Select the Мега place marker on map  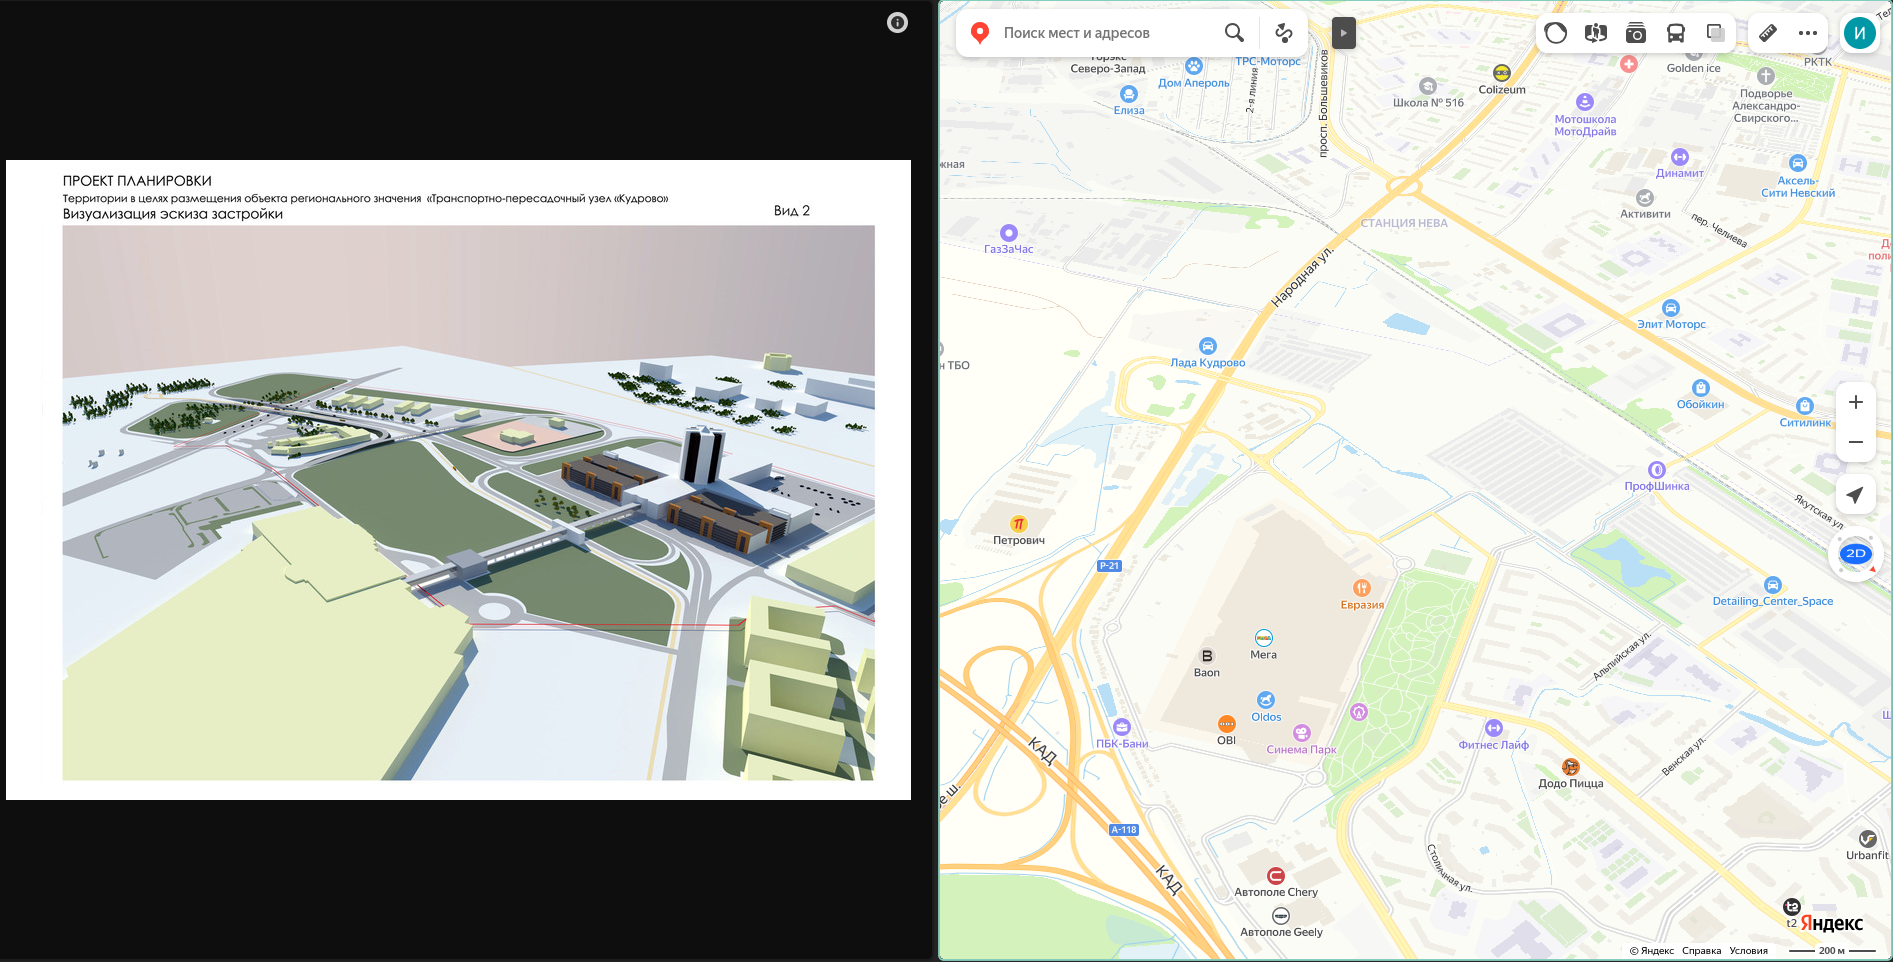[x=1264, y=638]
